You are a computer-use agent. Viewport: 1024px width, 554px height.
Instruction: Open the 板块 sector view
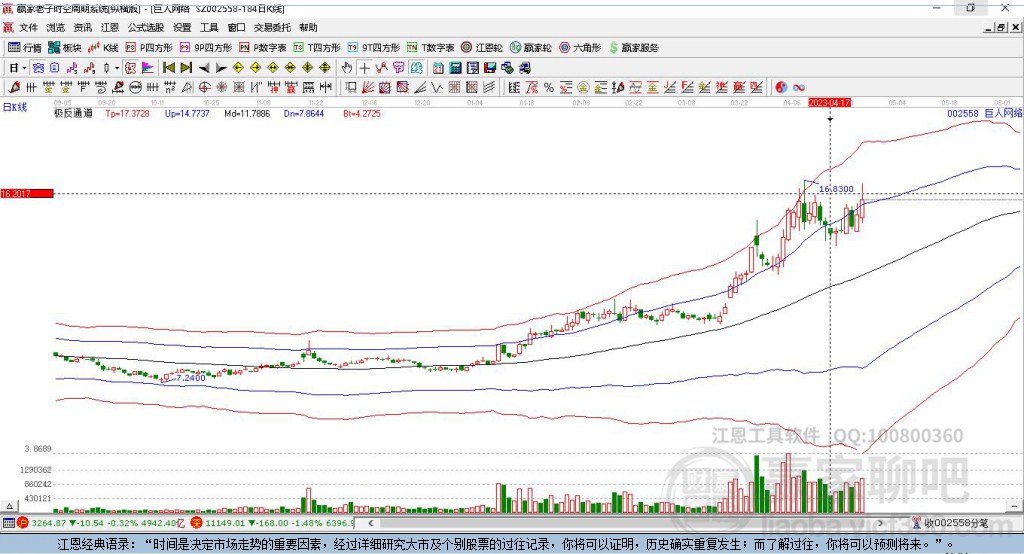click(65, 48)
